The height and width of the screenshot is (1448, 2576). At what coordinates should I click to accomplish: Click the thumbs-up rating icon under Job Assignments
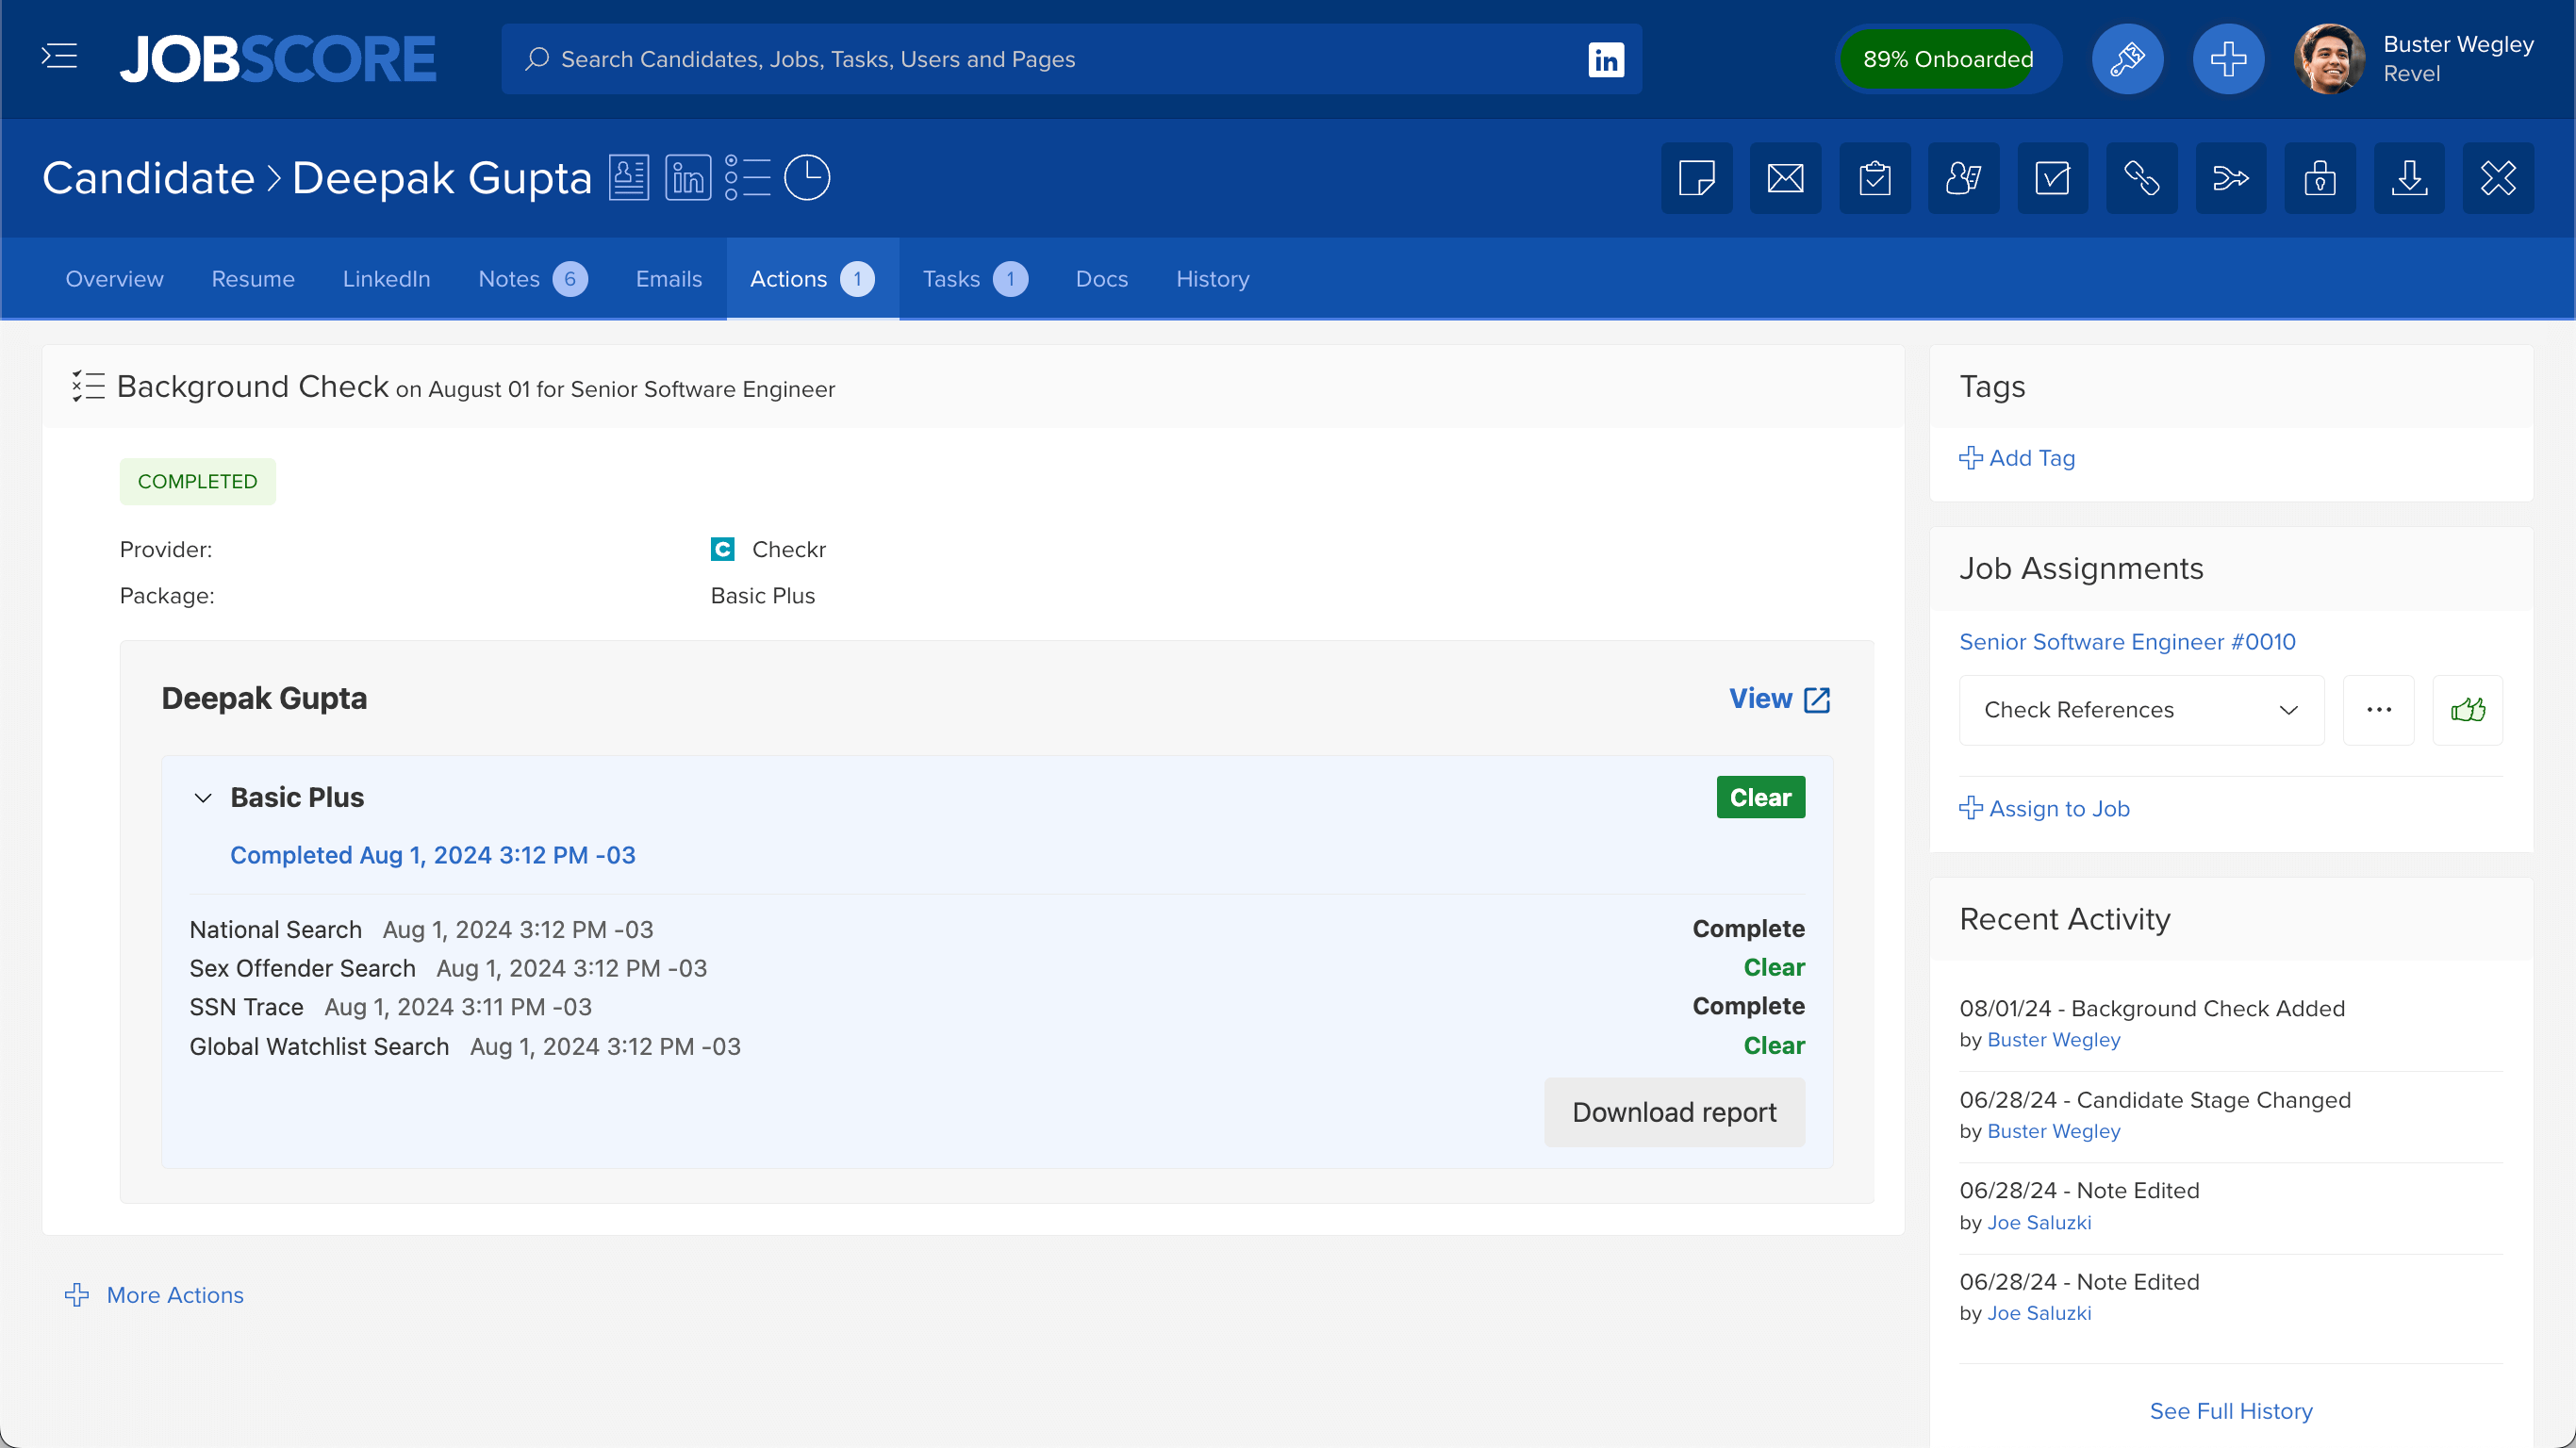point(2467,710)
